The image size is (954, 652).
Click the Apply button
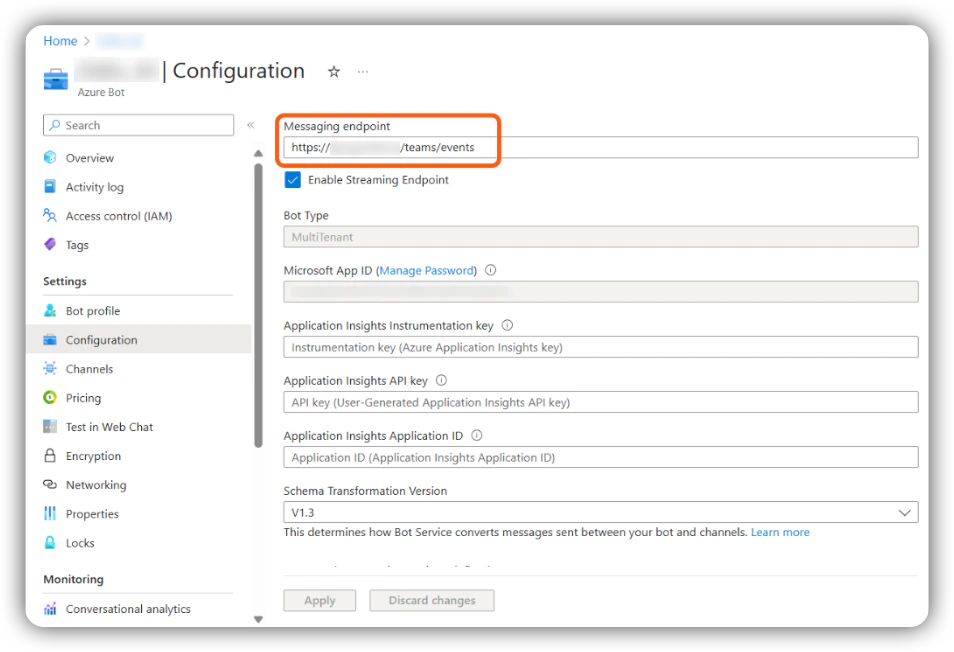click(319, 600)
